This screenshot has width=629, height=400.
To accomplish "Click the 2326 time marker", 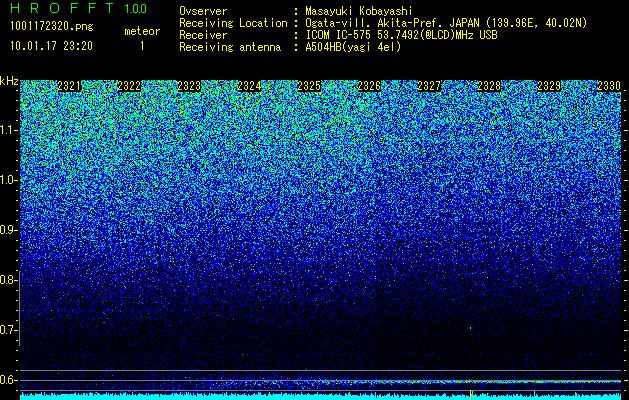I will coord(369,86).
